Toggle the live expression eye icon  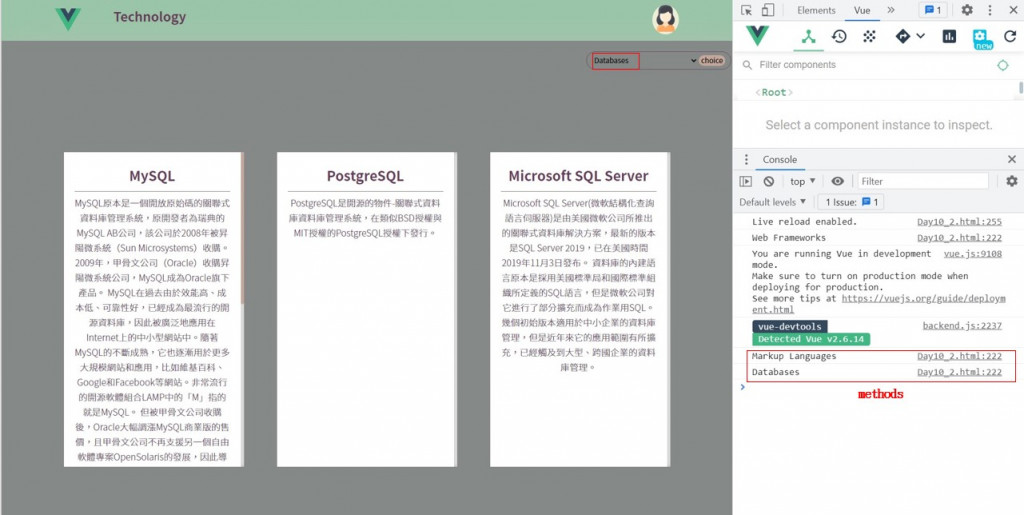tap(838, 181)
